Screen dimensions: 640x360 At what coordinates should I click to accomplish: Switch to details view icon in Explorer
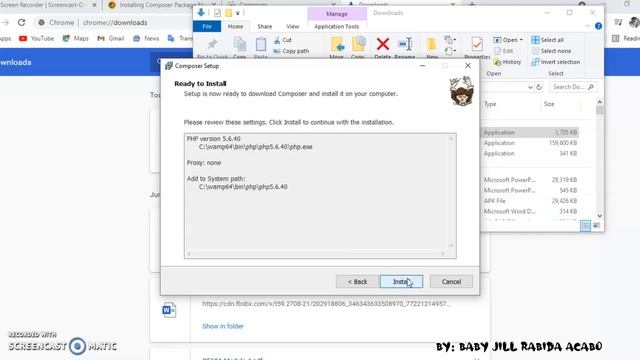[x=585, y=226]
